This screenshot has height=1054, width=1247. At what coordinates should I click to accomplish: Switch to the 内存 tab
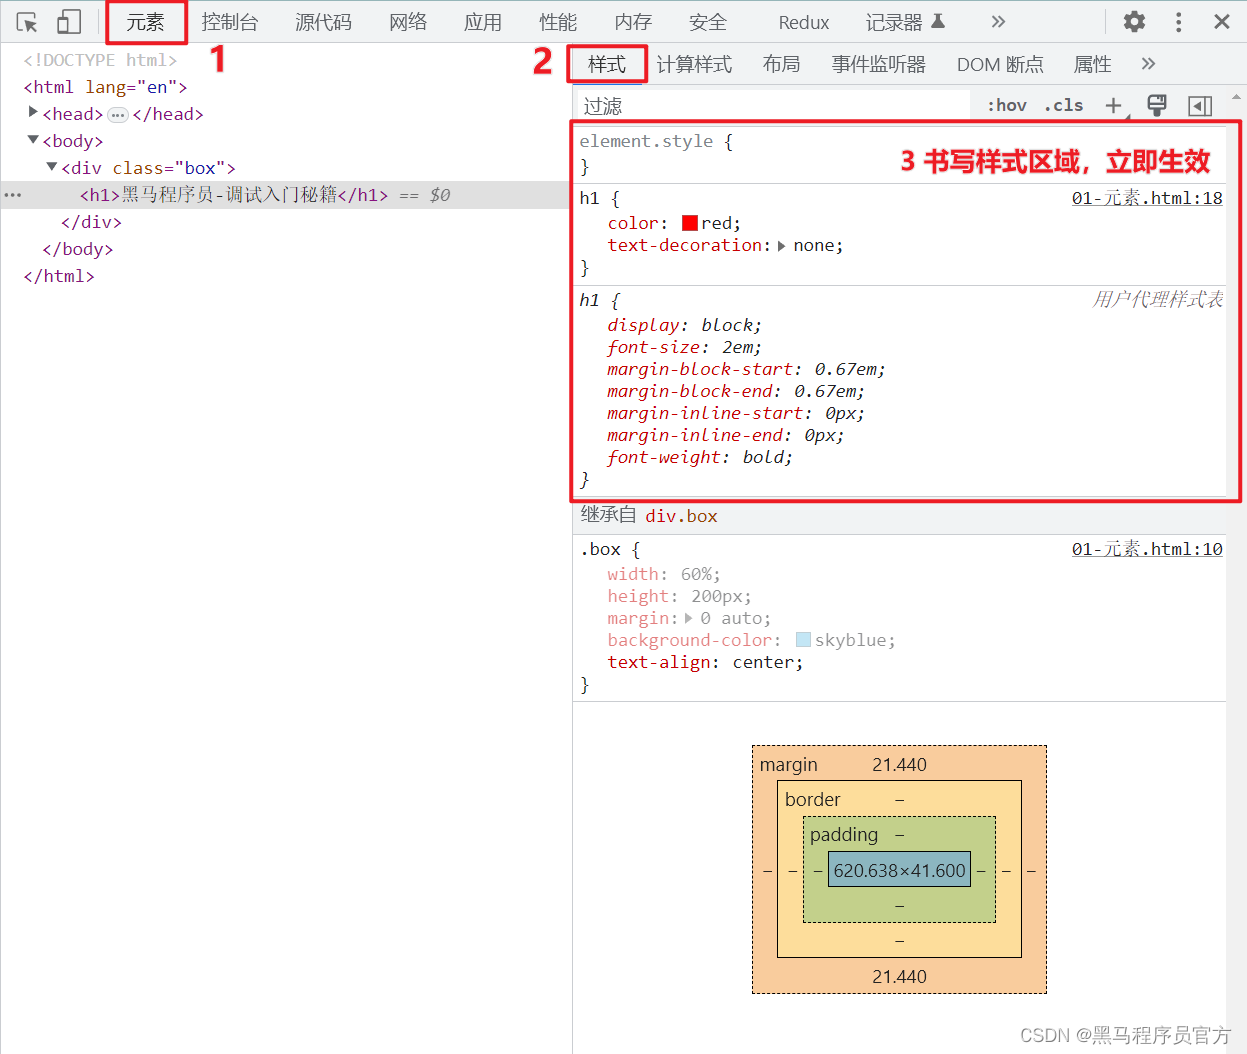(633, 22)
